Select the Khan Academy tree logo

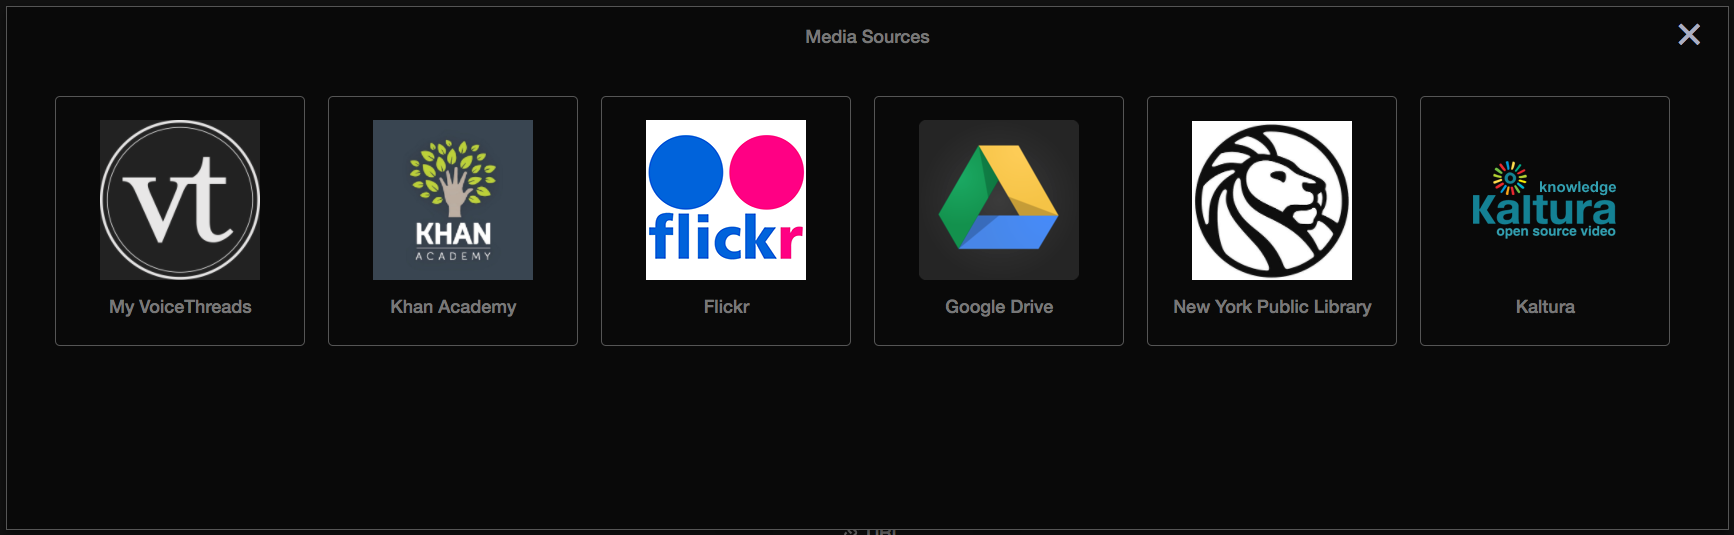453,200
